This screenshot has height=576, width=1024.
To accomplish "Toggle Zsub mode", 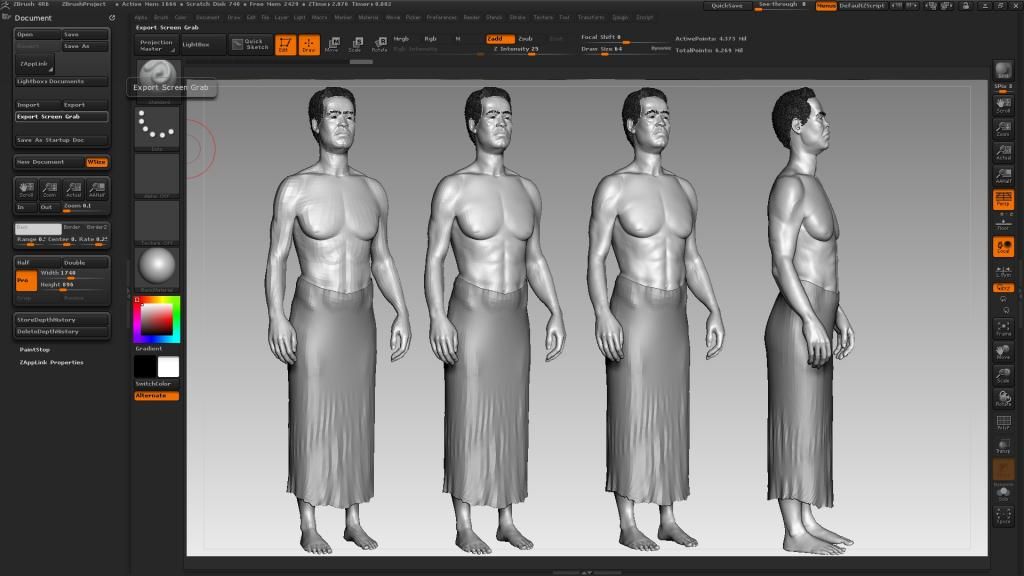I will [x=526, y=39].
